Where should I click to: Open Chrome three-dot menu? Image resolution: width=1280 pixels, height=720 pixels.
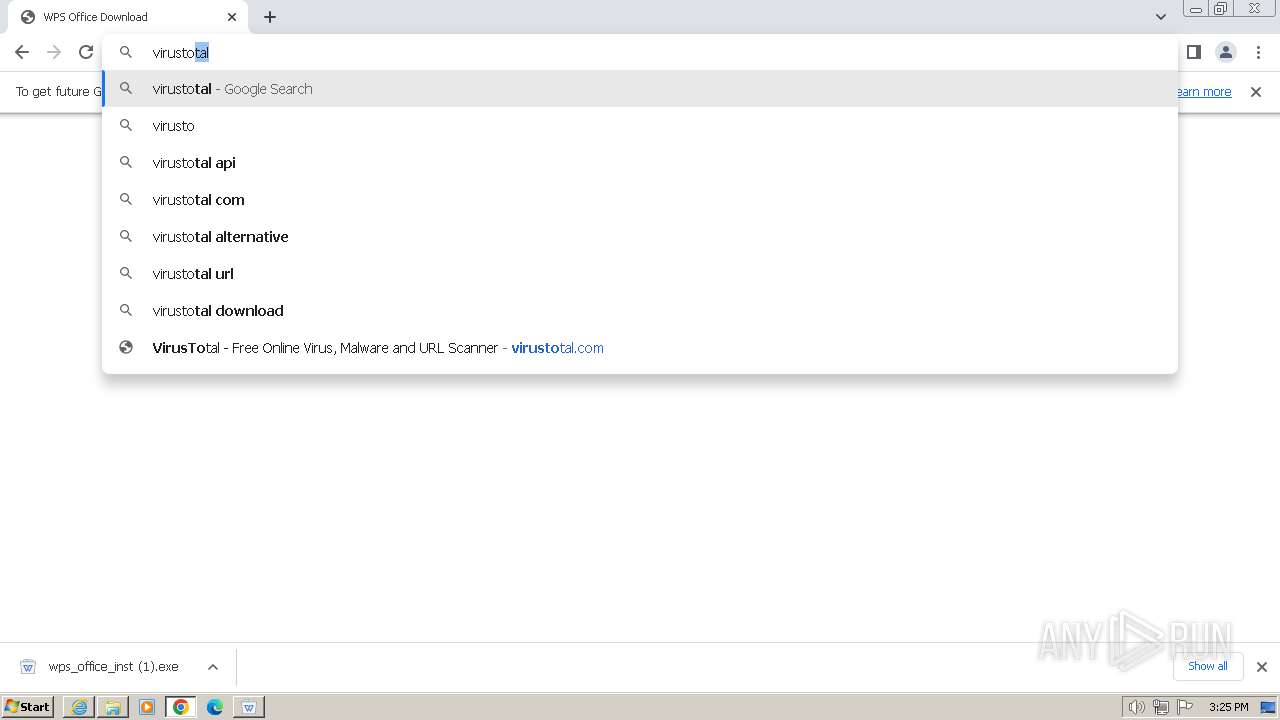tap(1258, 52)
